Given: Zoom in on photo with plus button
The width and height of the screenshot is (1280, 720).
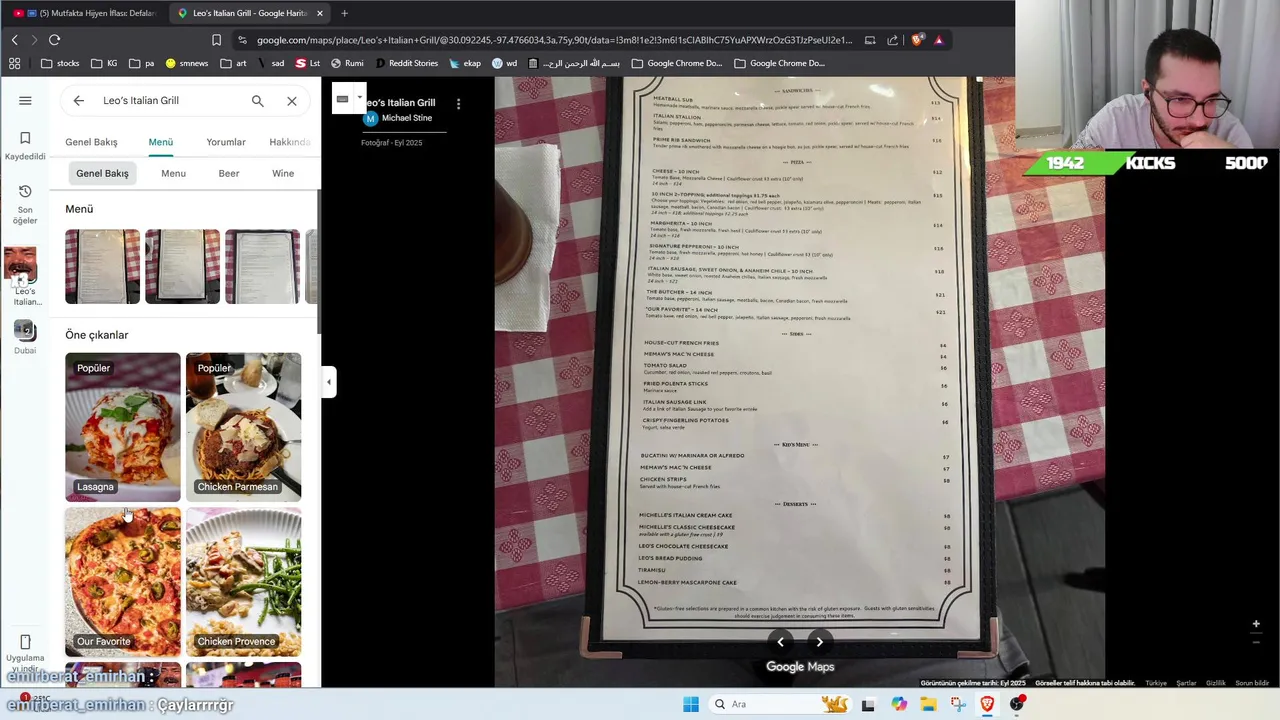Looking at the screenshot, I should 1256,624.
